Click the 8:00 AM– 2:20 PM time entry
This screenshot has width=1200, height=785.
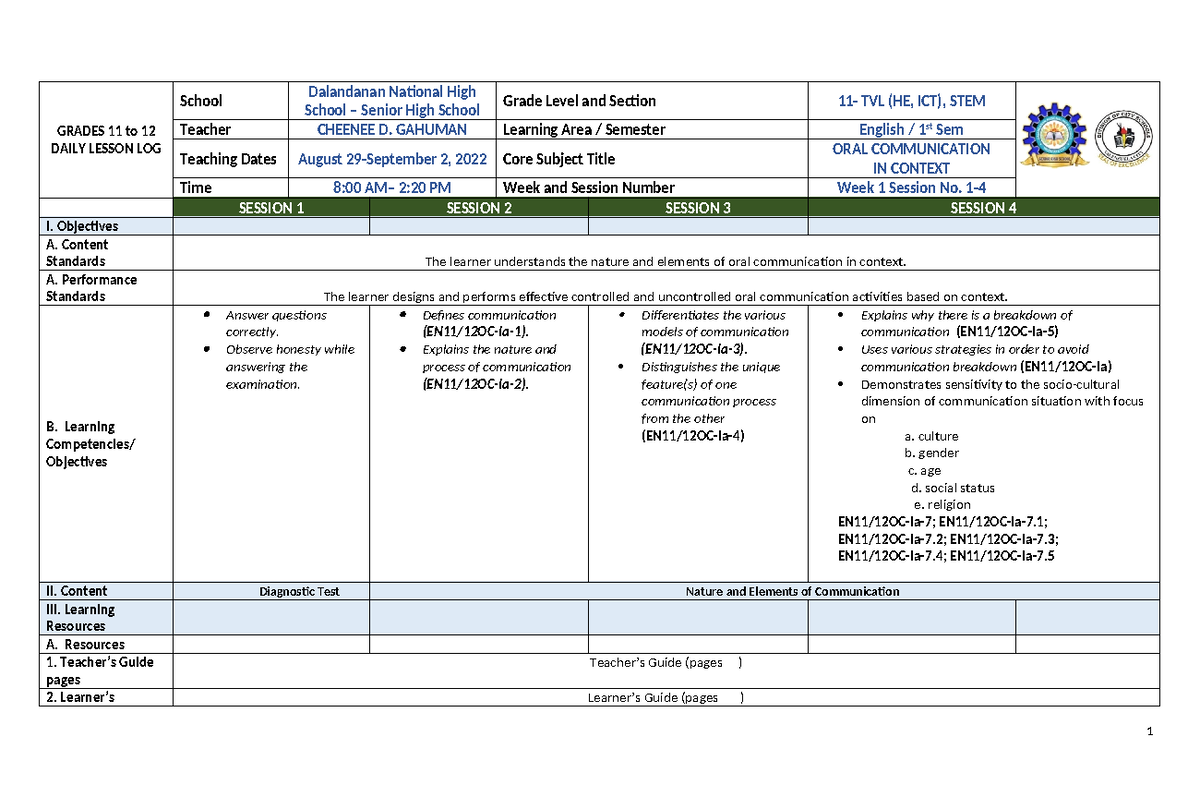(x=392, y=187)
